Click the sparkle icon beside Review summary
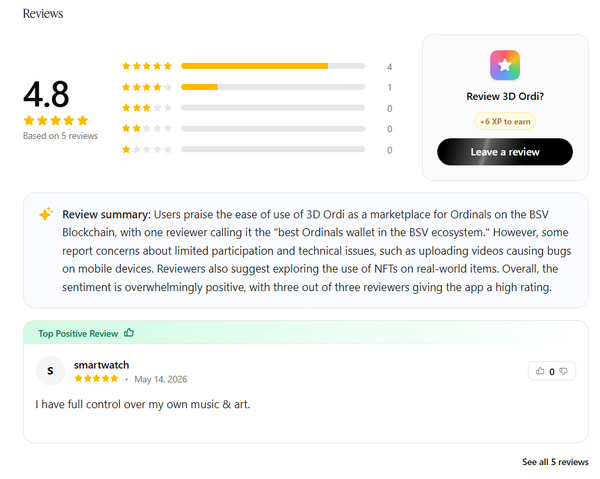This screenshot has width=600, height=479. coord(46,214)
